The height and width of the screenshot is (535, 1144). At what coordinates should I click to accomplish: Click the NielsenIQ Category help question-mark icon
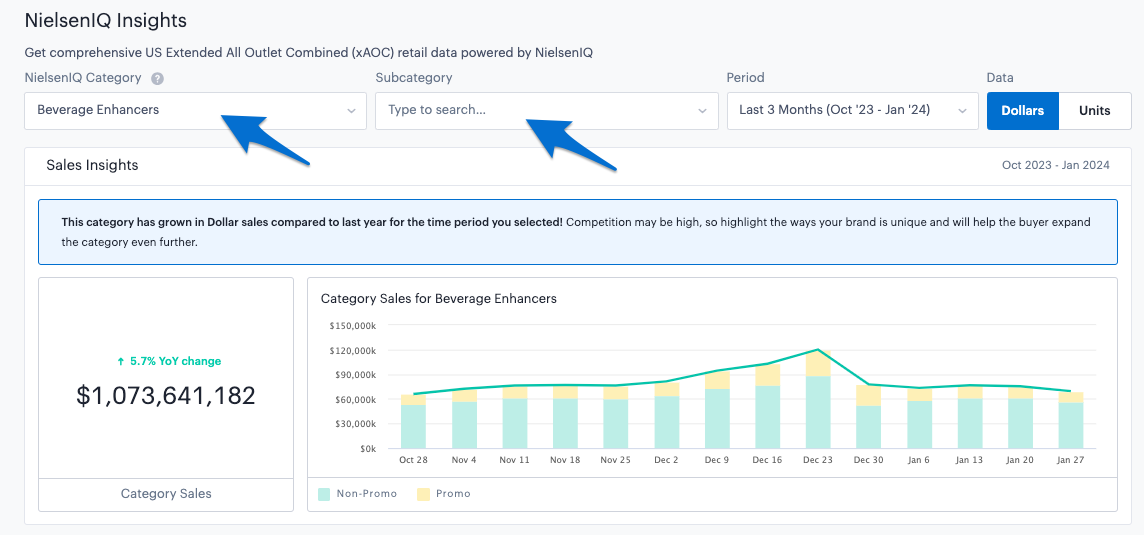[x=157, y=78]
